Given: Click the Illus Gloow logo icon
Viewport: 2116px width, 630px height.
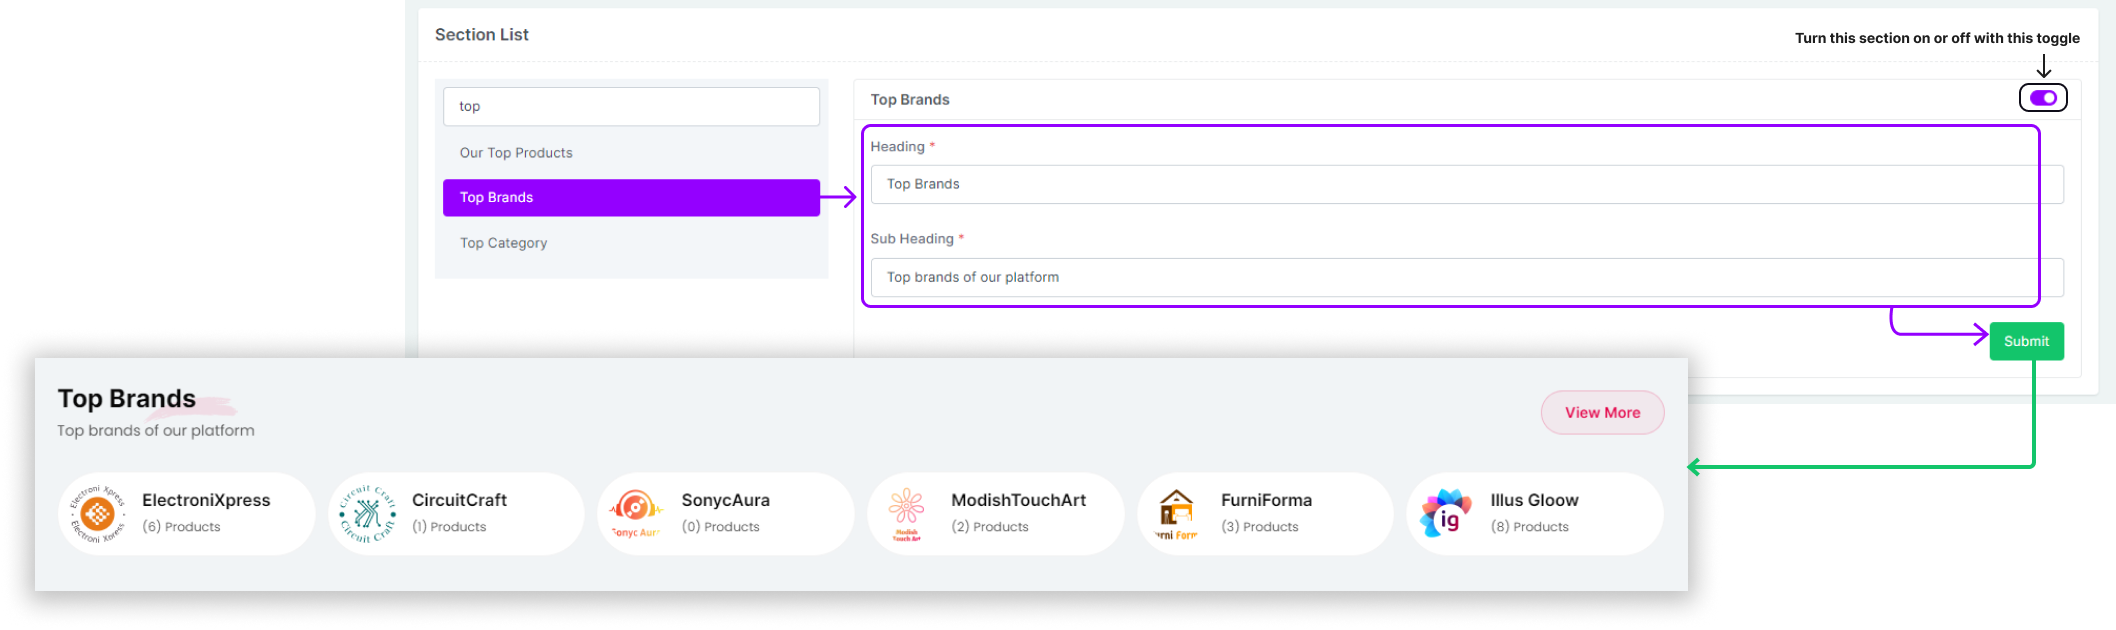Looking at the screenshot, I should point(1446,513).
